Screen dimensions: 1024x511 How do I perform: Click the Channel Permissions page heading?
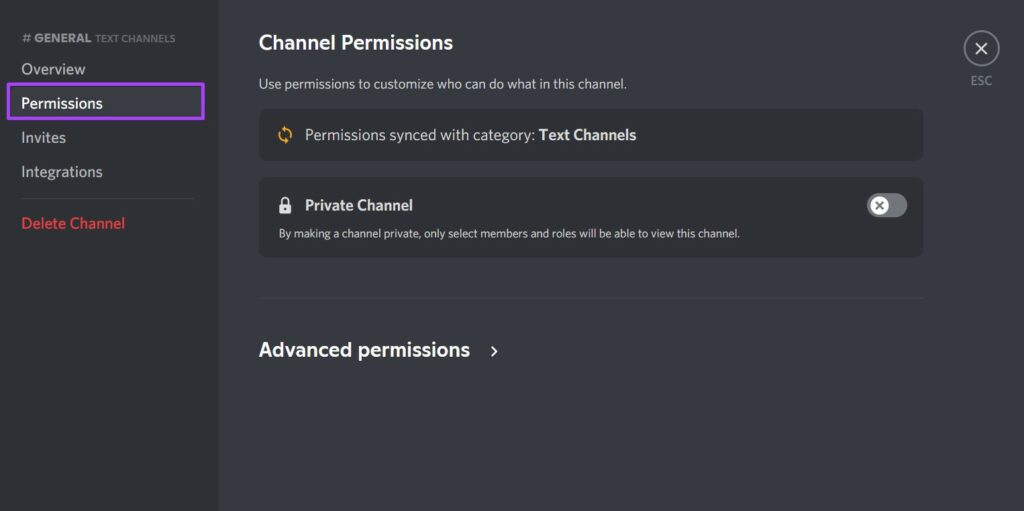pyautogui.click(x=355, y=43)
